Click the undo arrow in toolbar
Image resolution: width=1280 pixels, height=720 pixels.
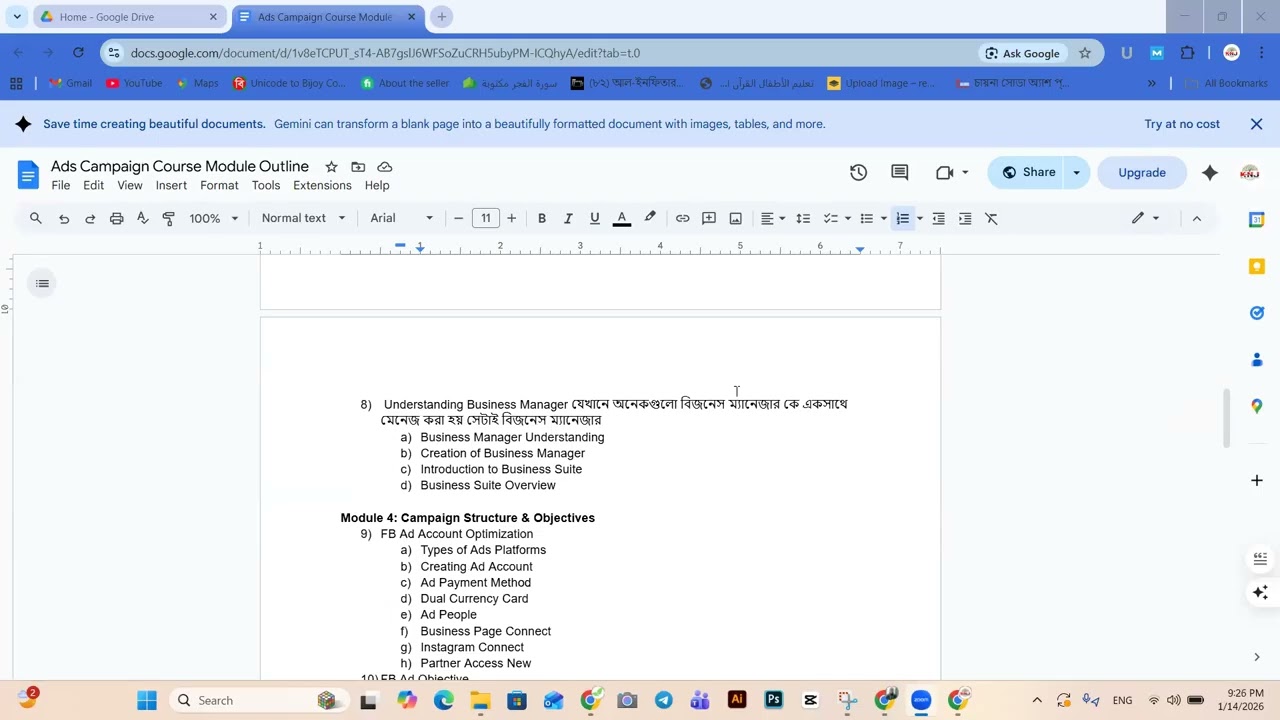click(x=64, y=218)
